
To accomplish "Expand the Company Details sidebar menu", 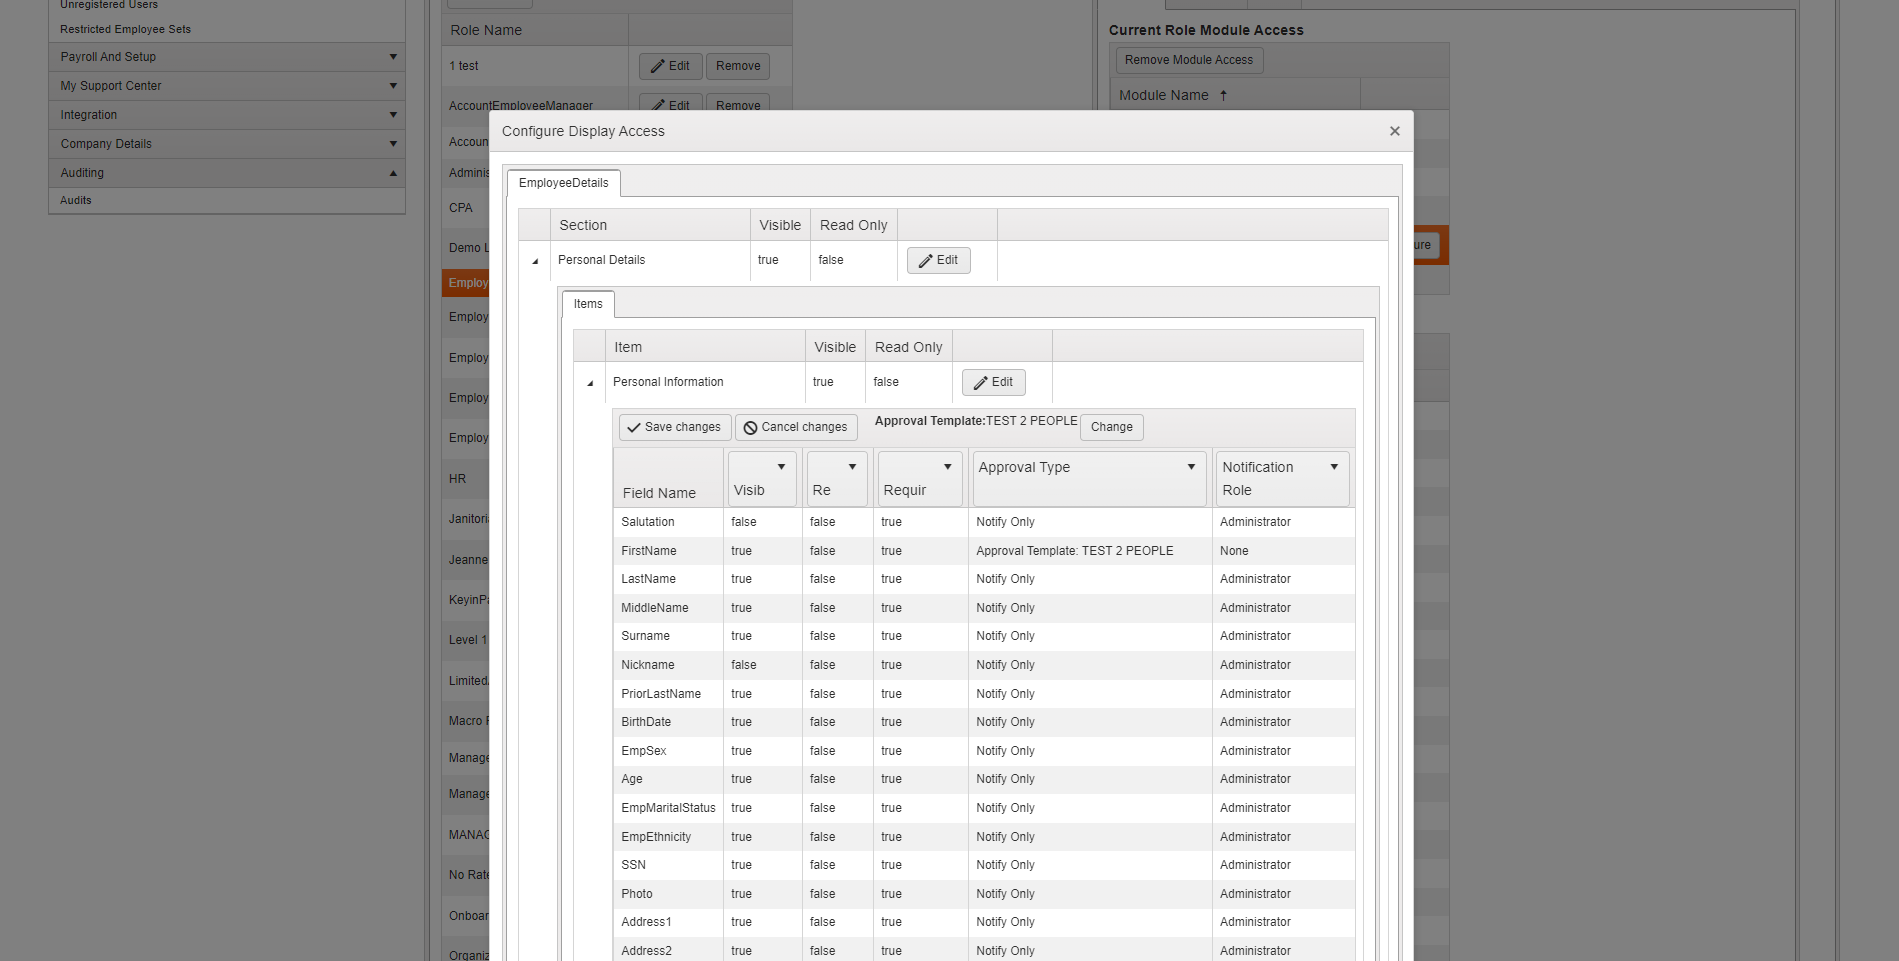I will [227, 144].
